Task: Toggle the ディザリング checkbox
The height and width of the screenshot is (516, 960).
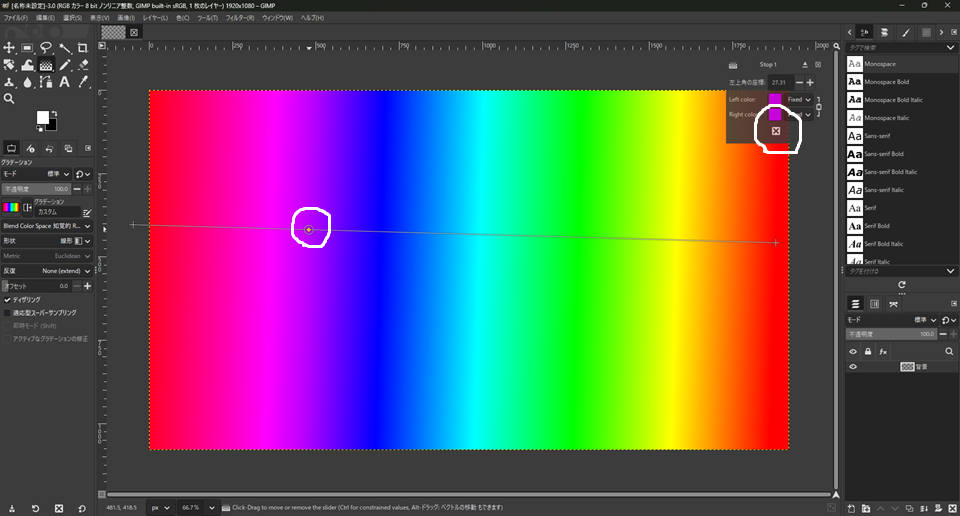Action: pyautogui.click(x=8, y=299)
